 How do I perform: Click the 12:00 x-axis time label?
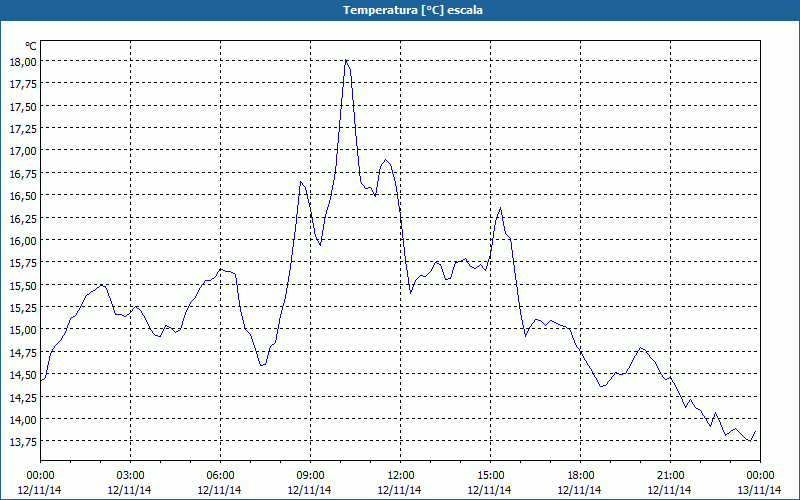[x=401, y=476]
